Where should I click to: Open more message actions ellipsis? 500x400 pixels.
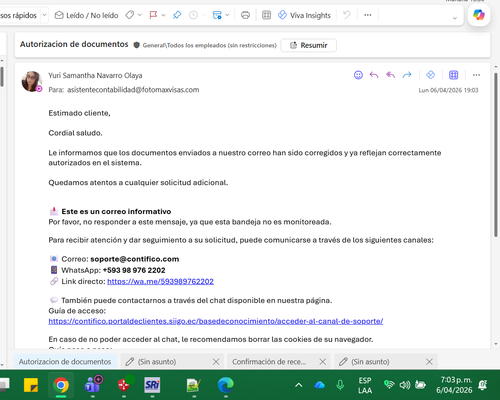point(476,75)
